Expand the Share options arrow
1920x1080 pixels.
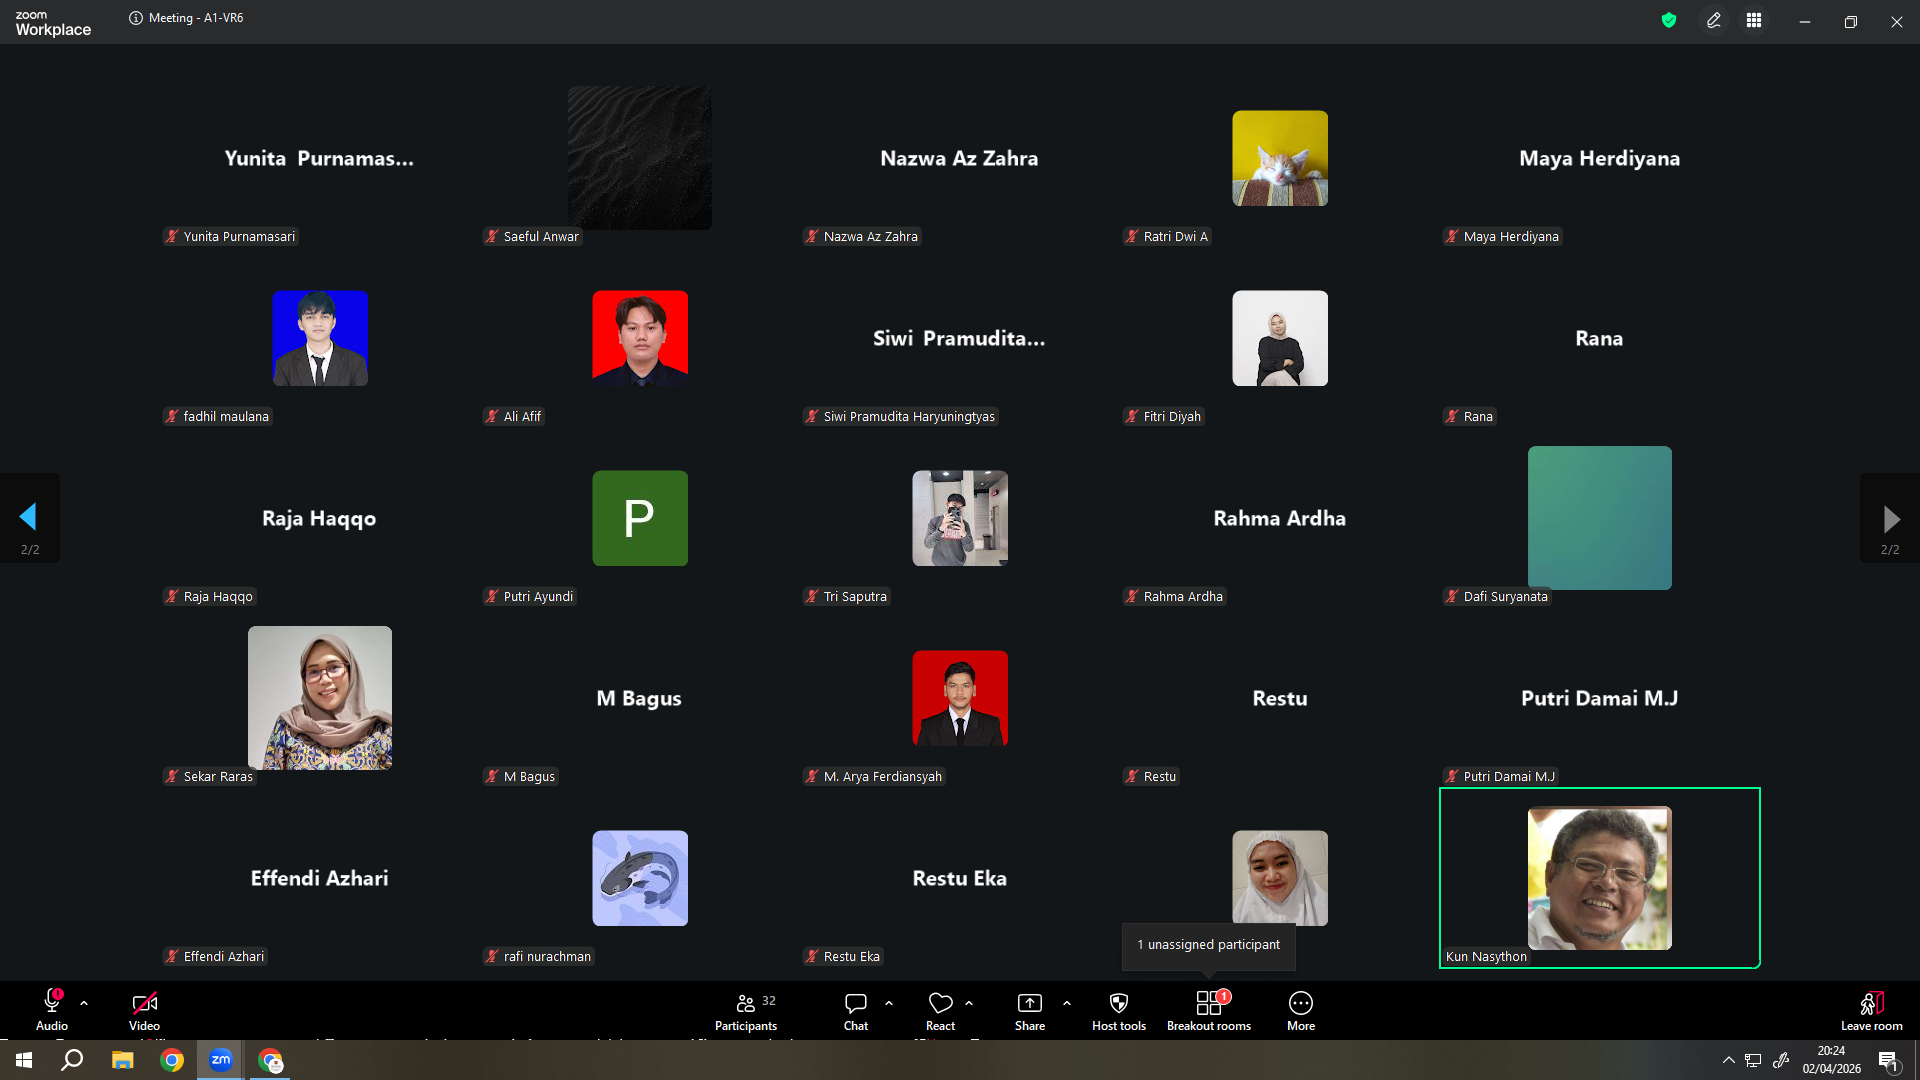click(x=1067, y=1003)
